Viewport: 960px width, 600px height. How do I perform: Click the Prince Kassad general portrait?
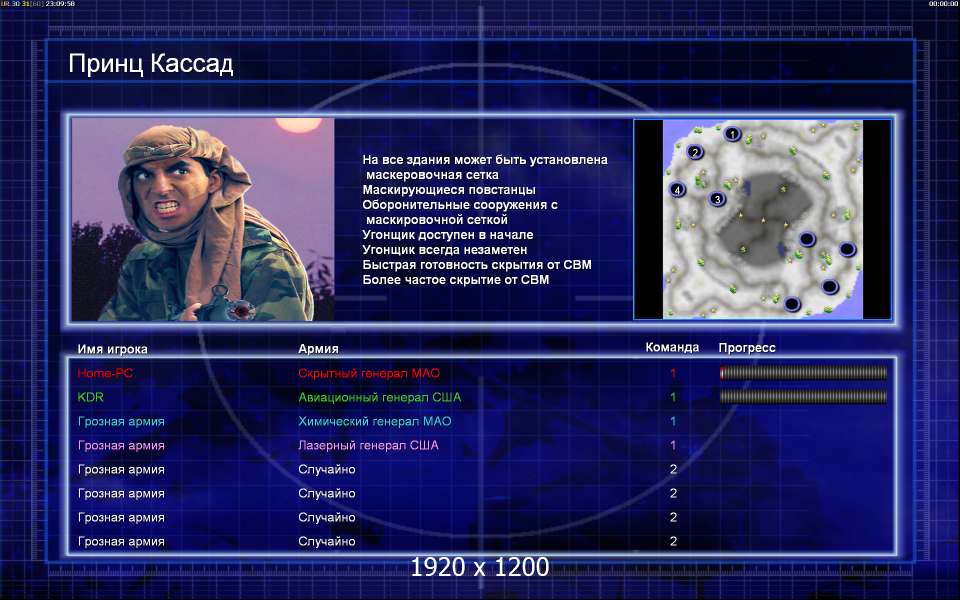click(203, 219)
